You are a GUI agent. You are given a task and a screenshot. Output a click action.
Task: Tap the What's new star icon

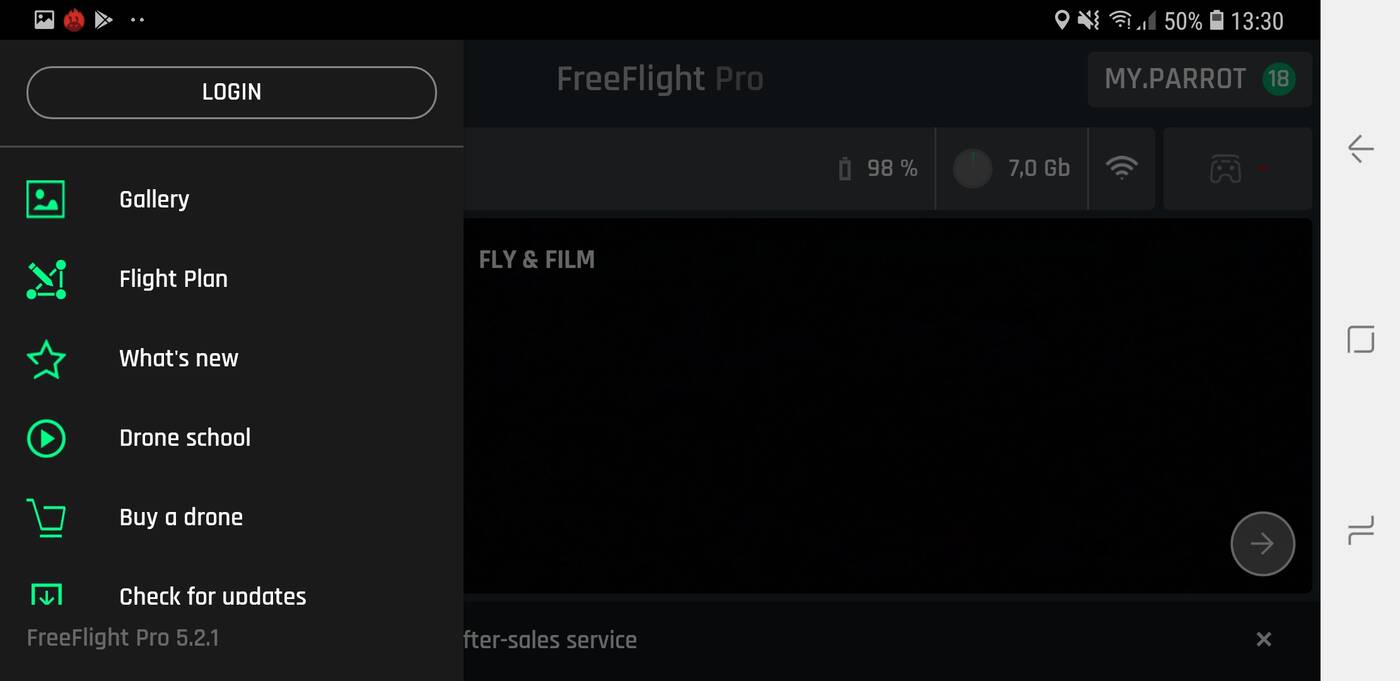coord(46,359)
